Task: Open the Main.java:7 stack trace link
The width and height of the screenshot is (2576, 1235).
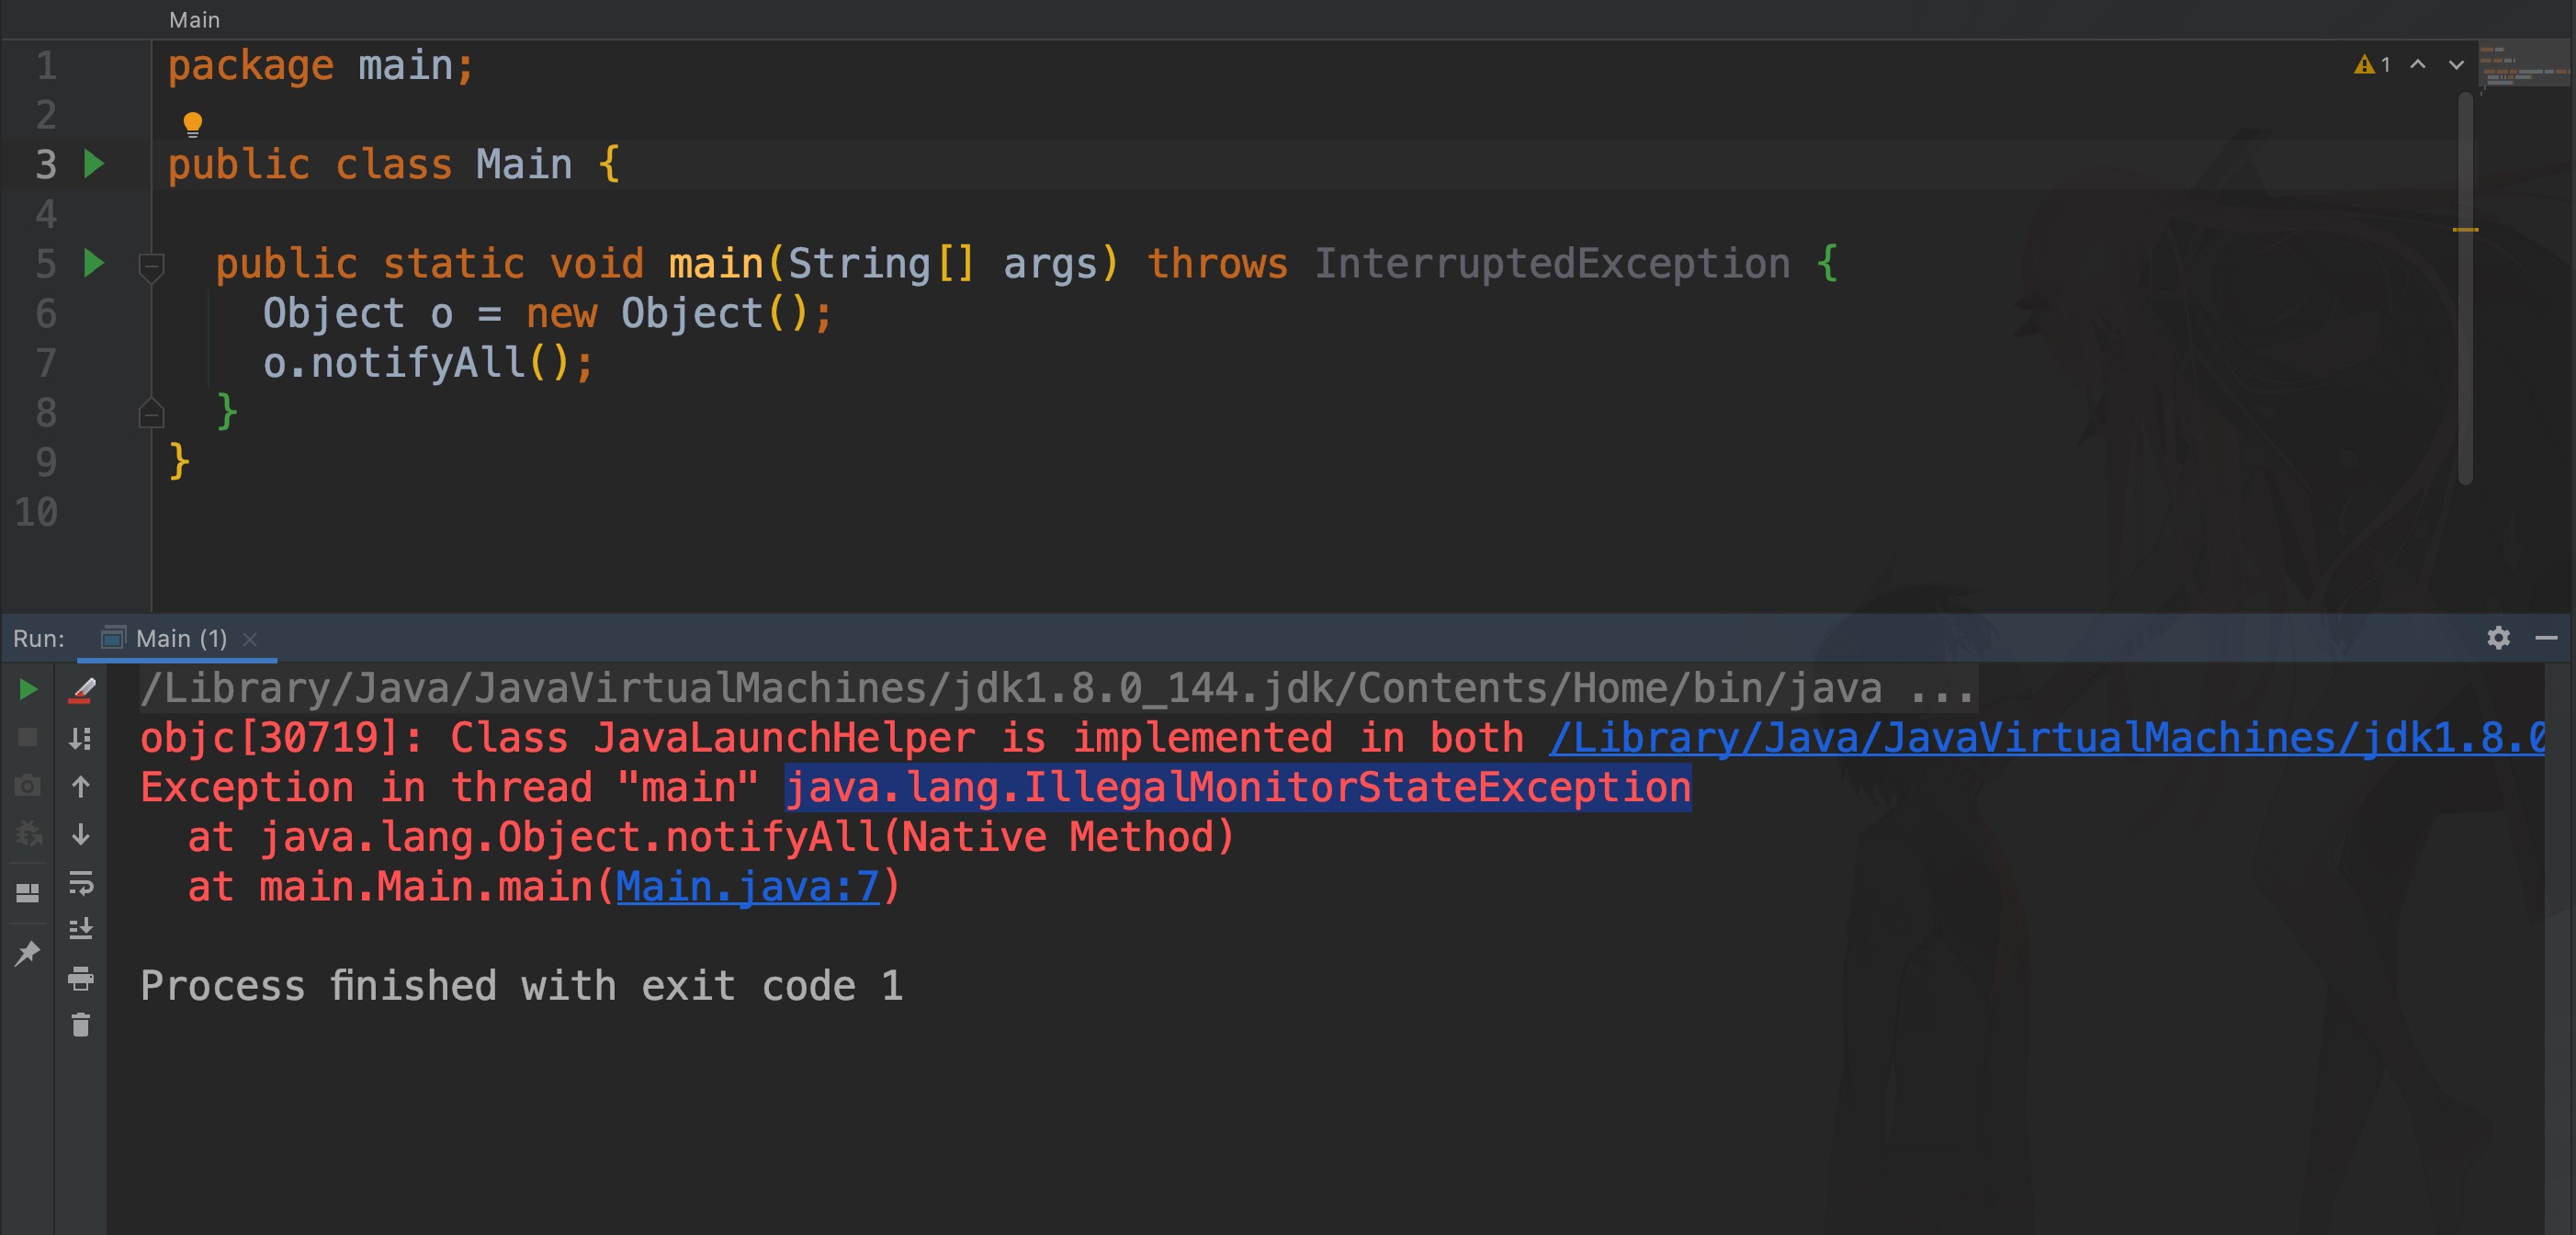Action: (747, 887)
